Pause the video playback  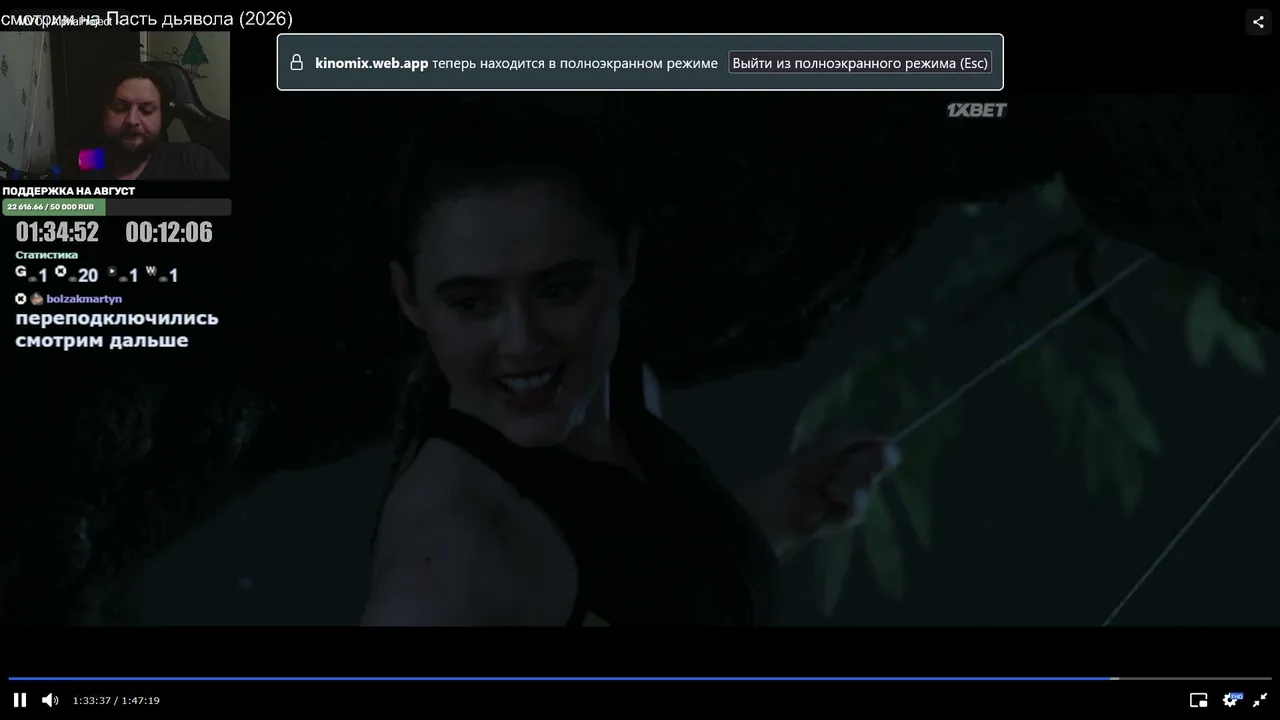[20, 700]
